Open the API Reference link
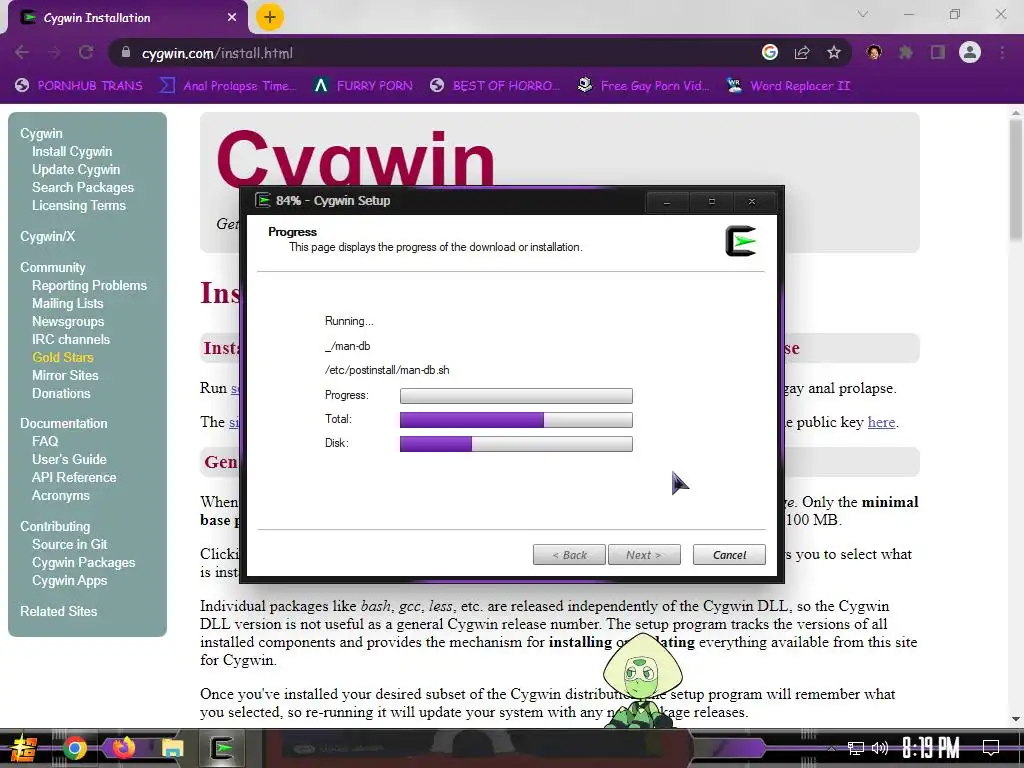The image size is (1024, 768). (x=74, y=477)
